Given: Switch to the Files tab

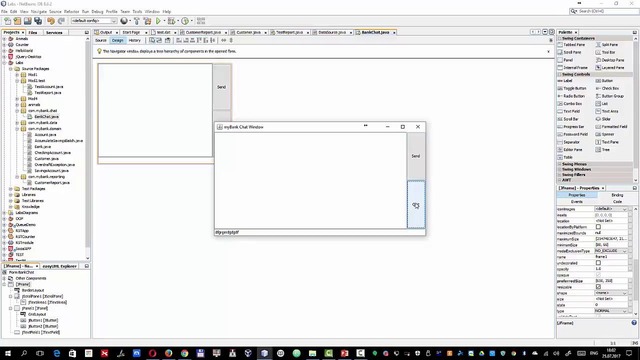Looking at the screenshot, I should coord(33,32).
